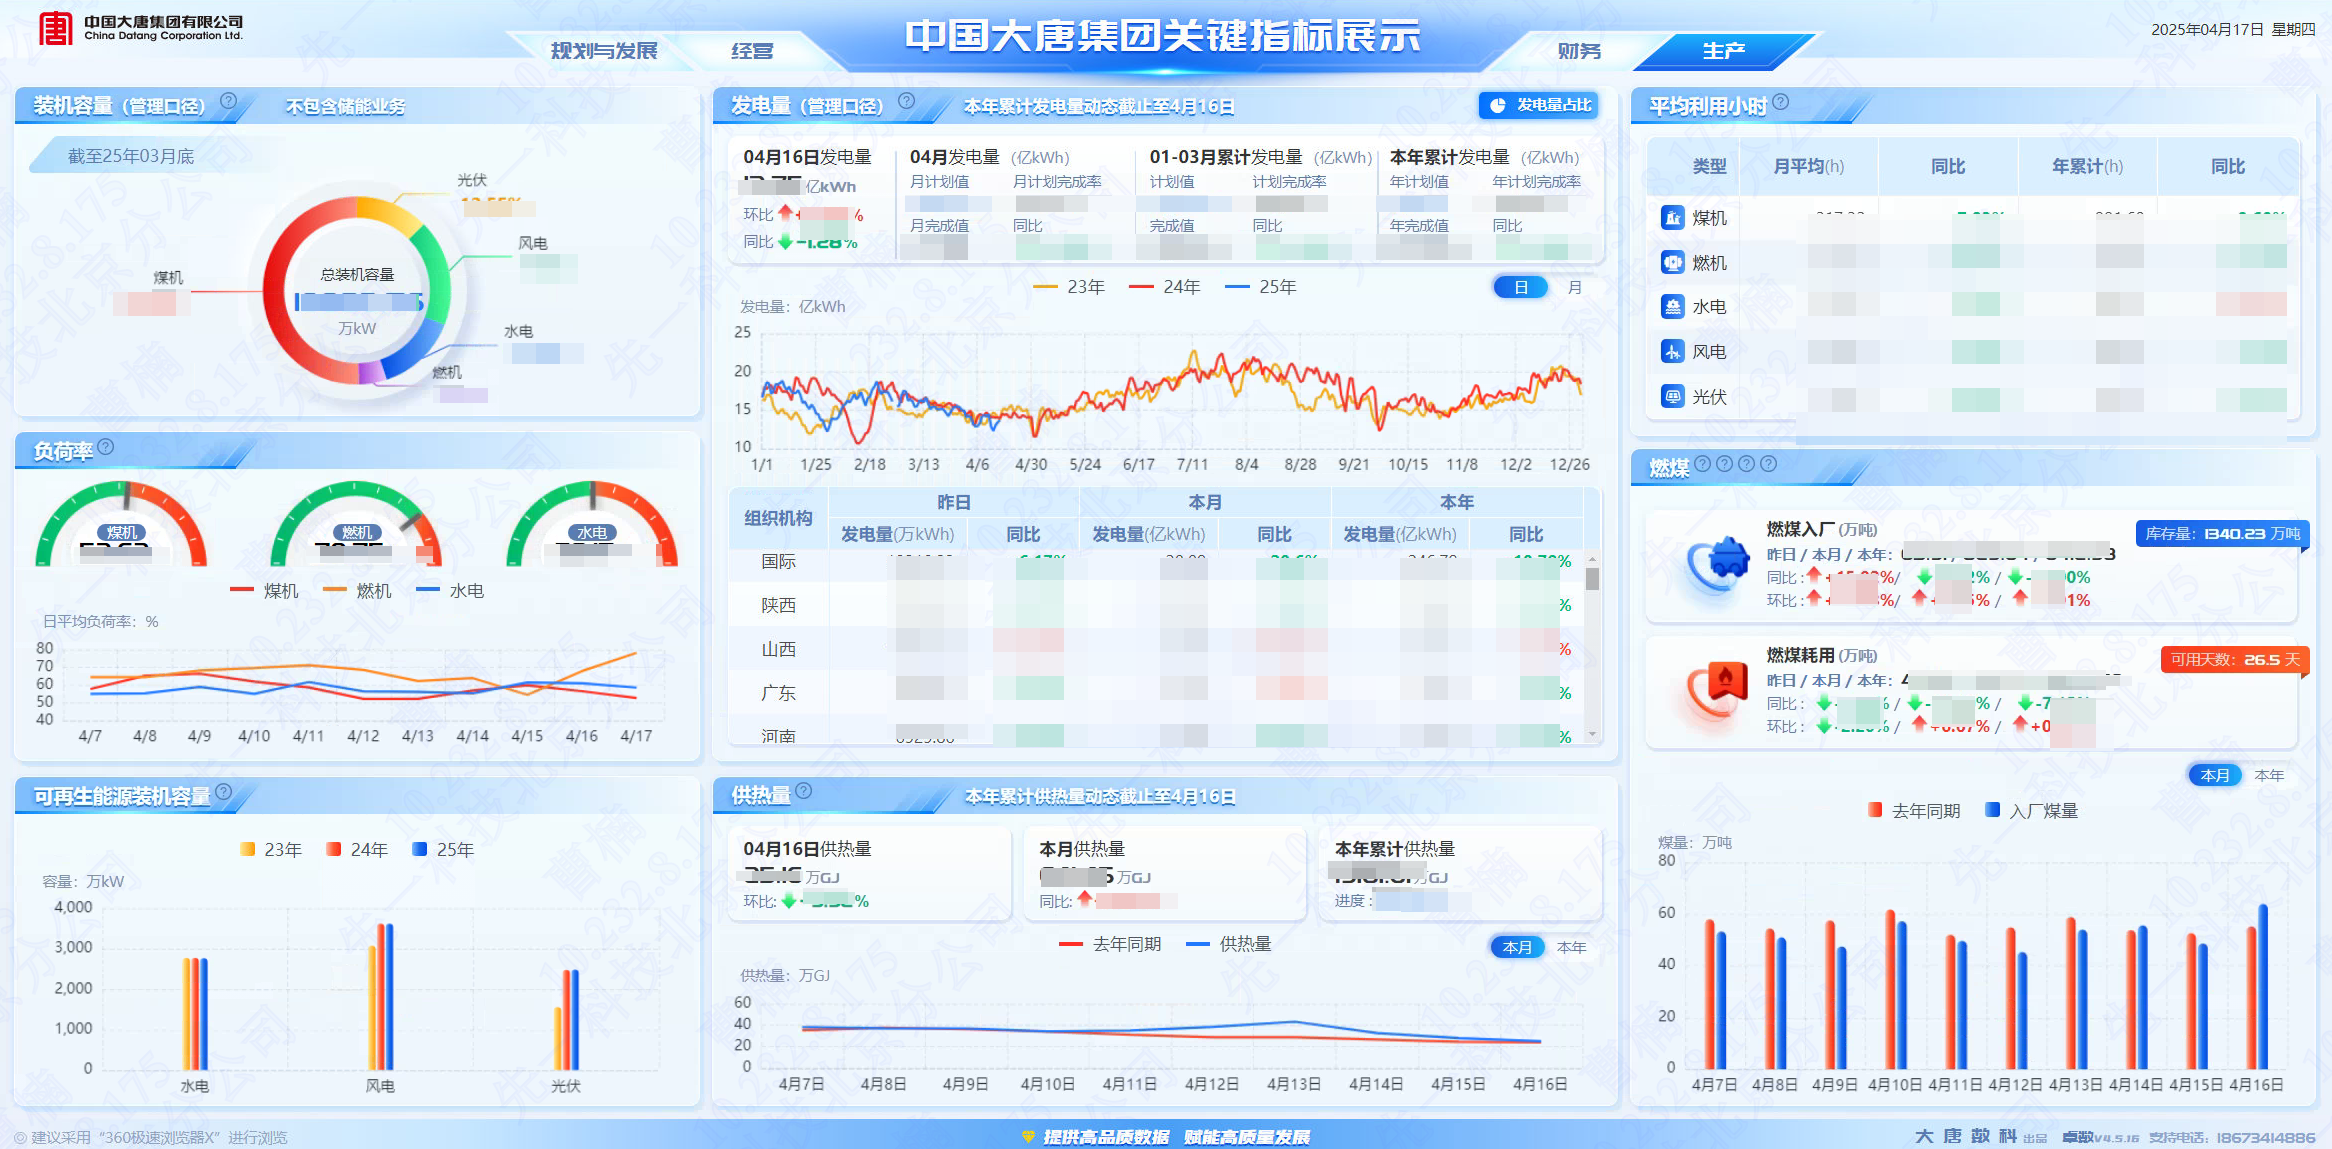Image resolution: width=2332 pixels, height=1149 pixels.
Task: Click the Datang red logo
Action: (x=55, y=29)
